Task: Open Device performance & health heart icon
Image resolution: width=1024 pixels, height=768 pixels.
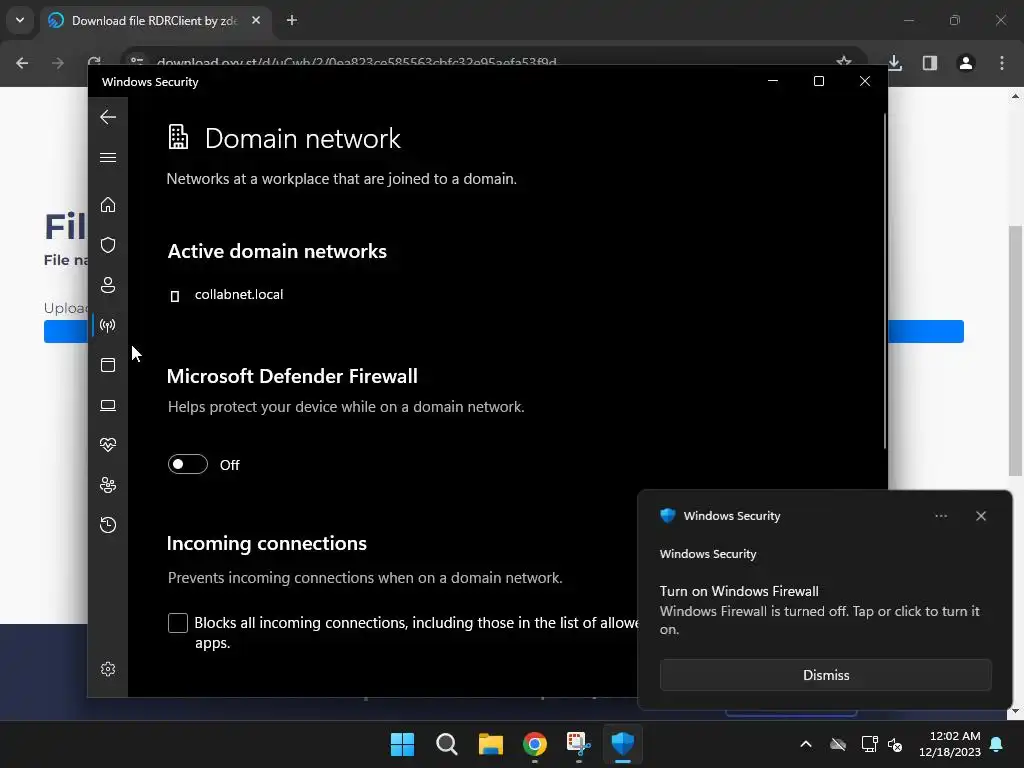Action: pos(108,445)
